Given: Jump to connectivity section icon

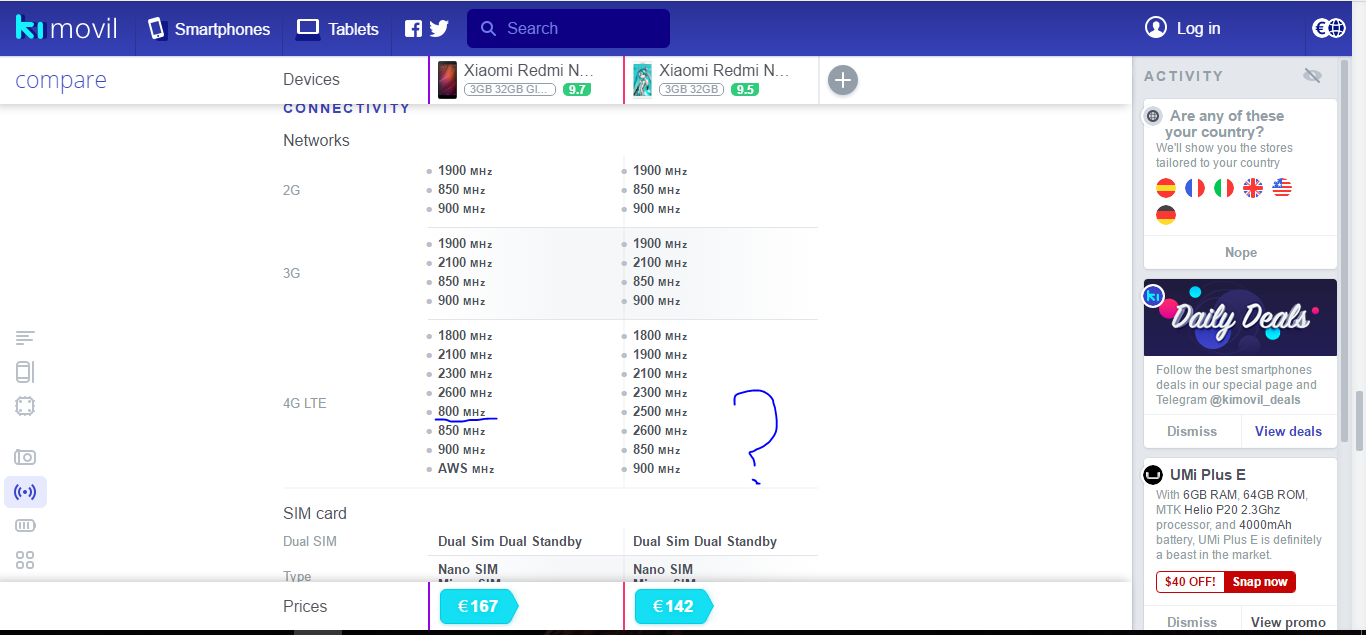Looking at the screenshot, I should pos(25,492).
